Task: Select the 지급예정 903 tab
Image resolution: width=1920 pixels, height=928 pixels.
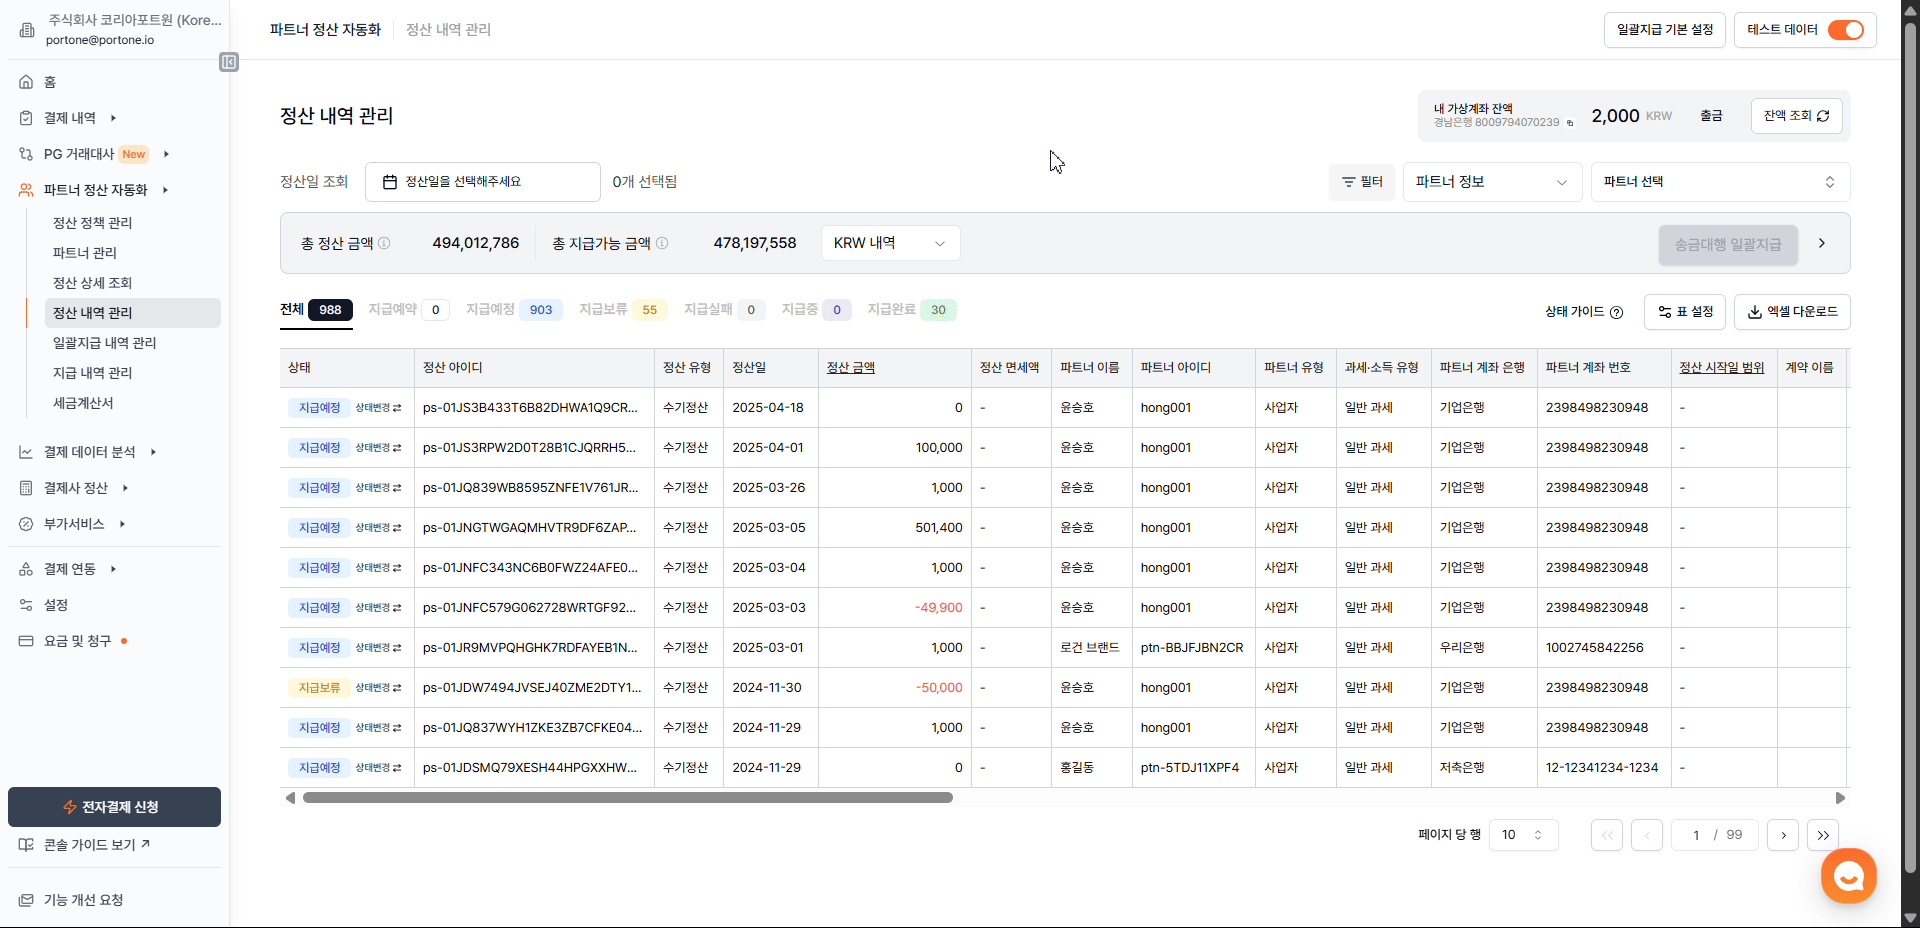Action: tap(514, 310)
